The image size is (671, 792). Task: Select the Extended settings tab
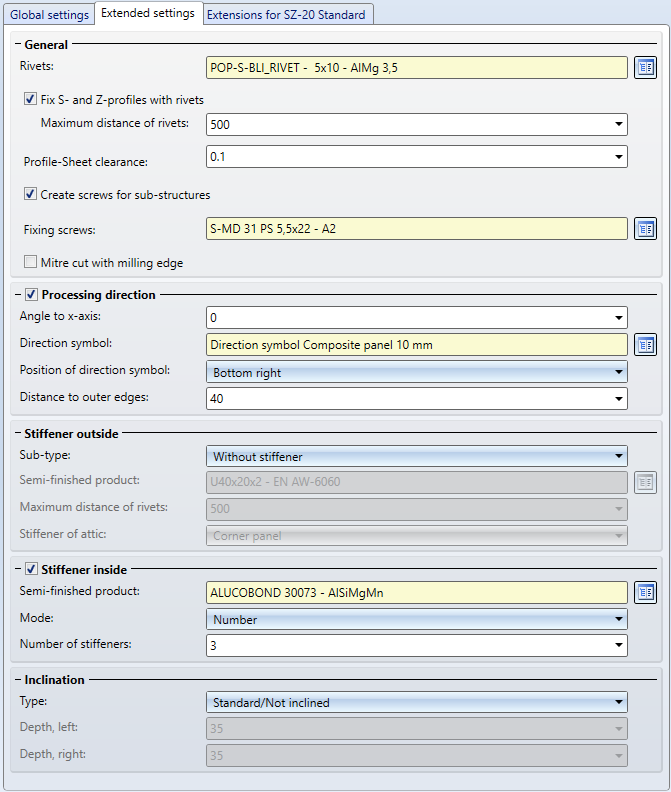(148, 13)
